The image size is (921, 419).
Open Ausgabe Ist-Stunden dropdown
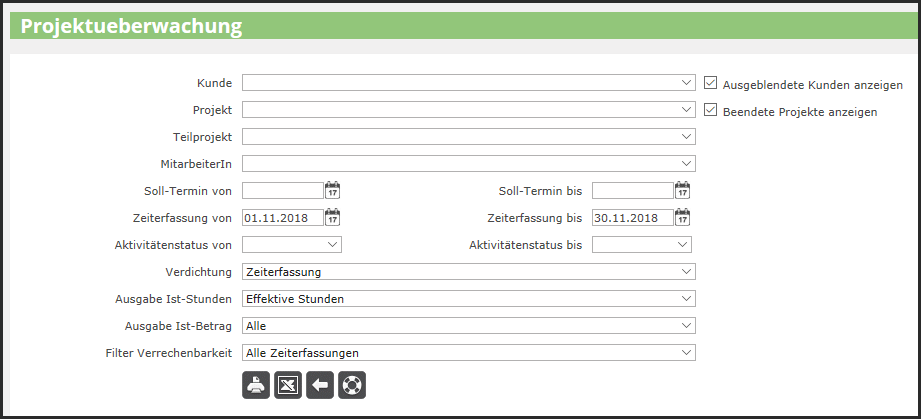pyautogui.click(x=469, y=299)
